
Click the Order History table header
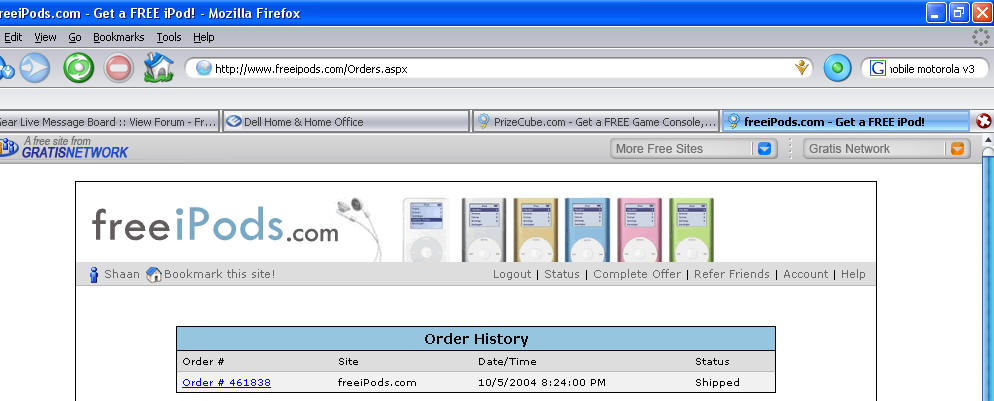point(476,339)
